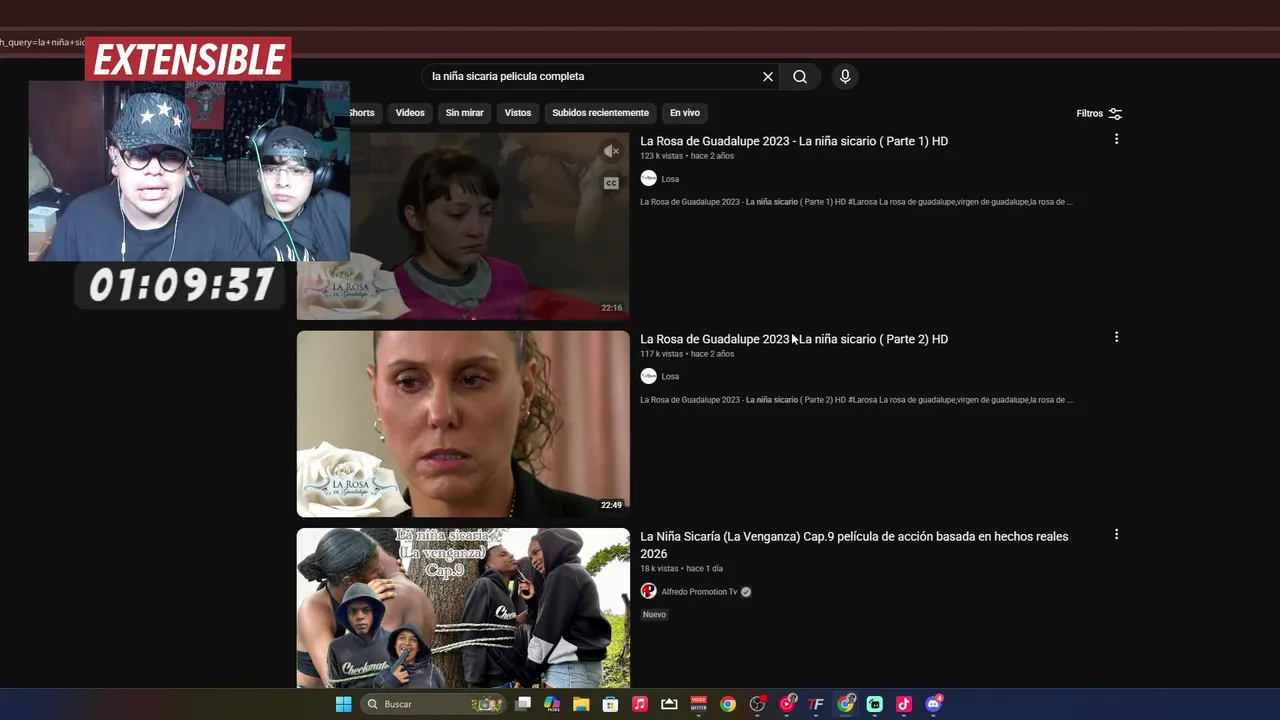1280x720 pixels.
Task: Click the Parte 2 video description snippet
Action: [x=856, y=400]
